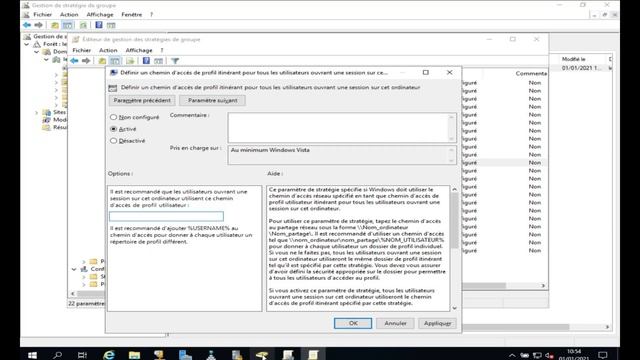Open Task View from the taskbar
The width and height of the screenshot is (640, 360).
click(x=82, y=355)
